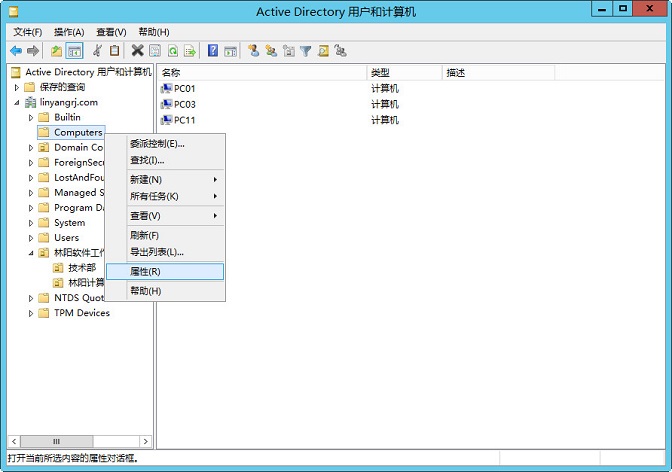Choose 查找(I)... from the context menu
The image size is (672, 472).
165,160
